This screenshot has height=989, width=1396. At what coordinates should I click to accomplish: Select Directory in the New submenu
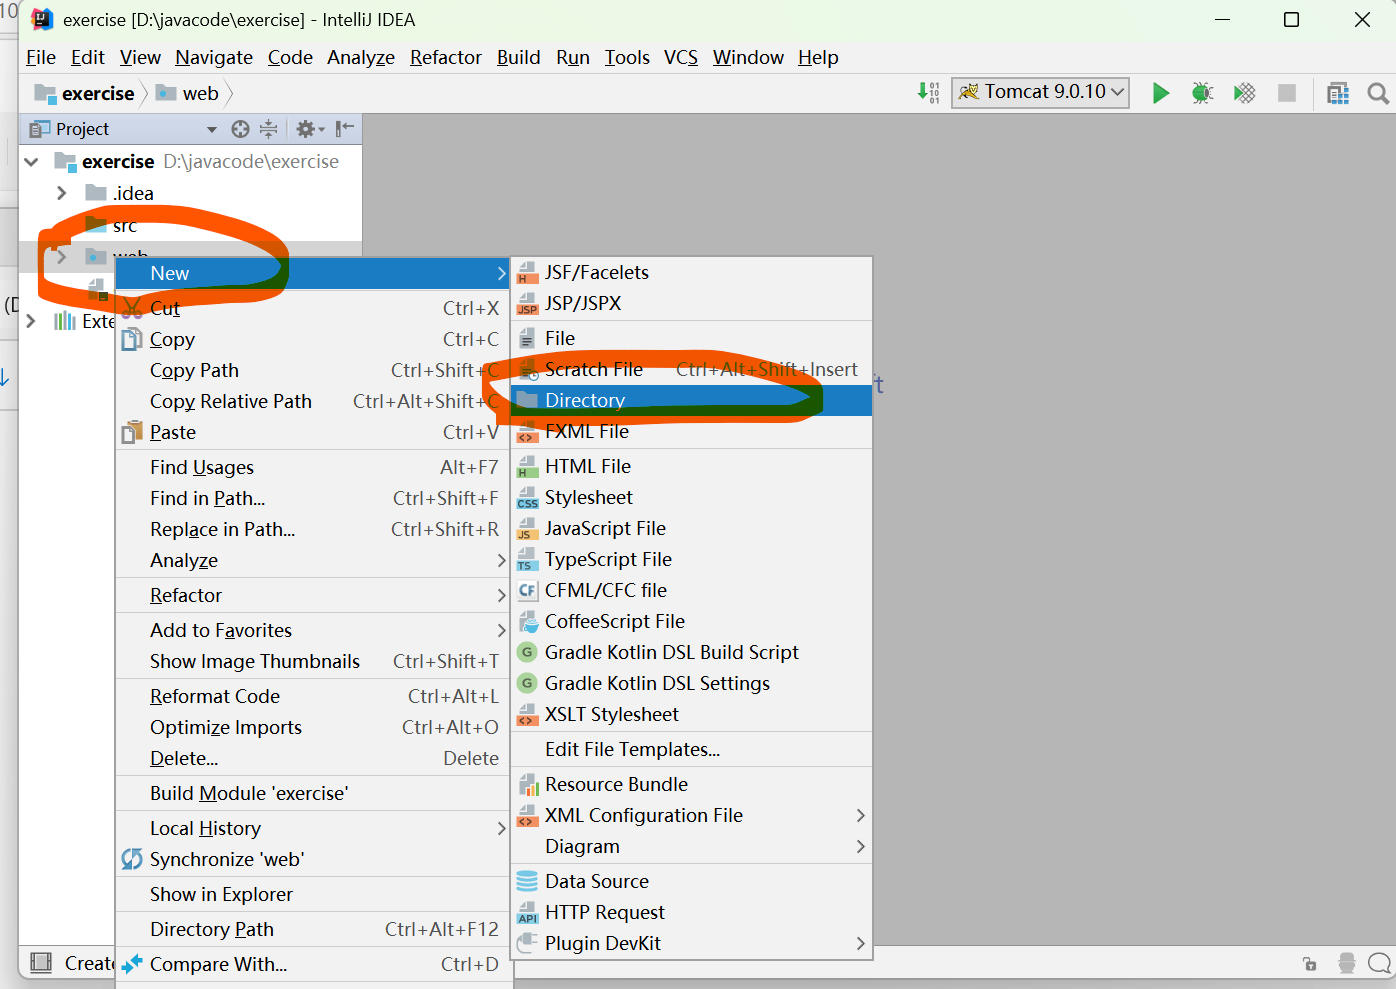[691, 400]
